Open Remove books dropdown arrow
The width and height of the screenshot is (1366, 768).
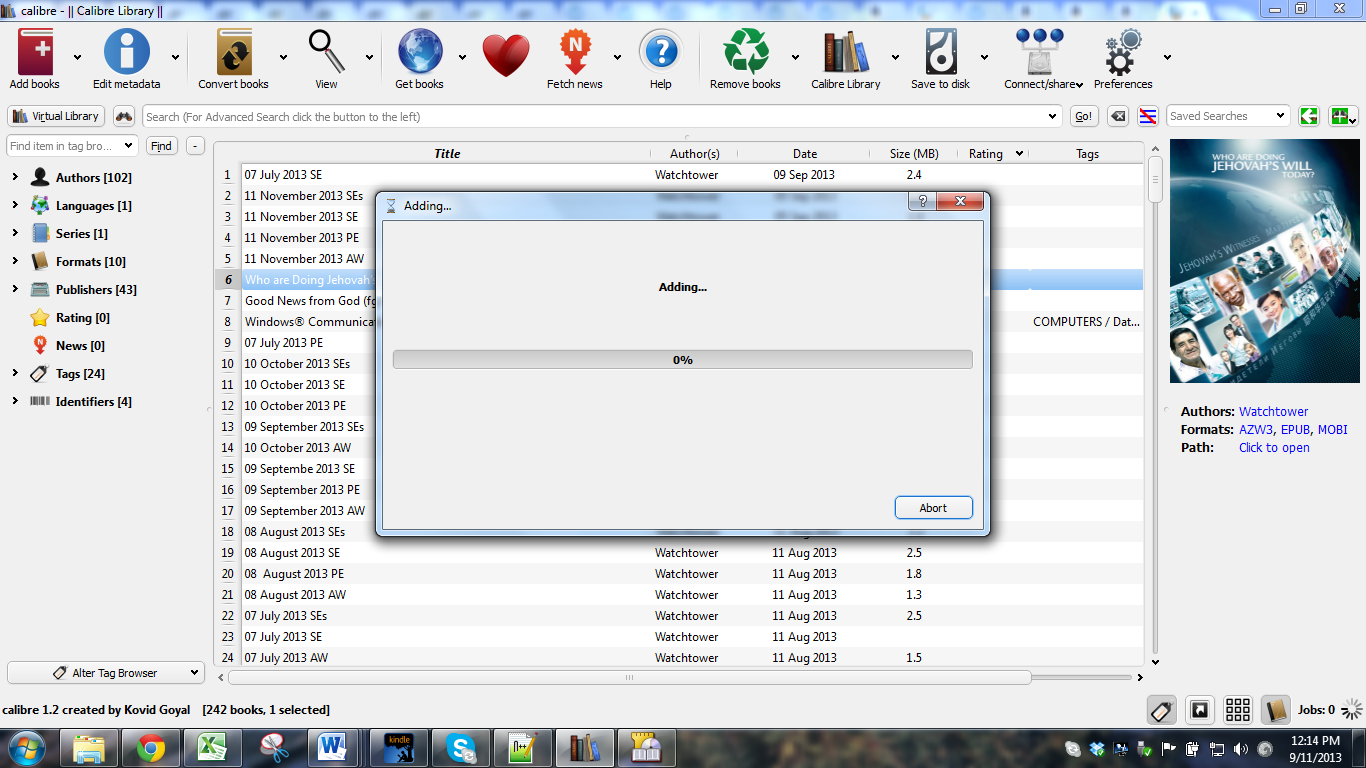tap(795, 57)
